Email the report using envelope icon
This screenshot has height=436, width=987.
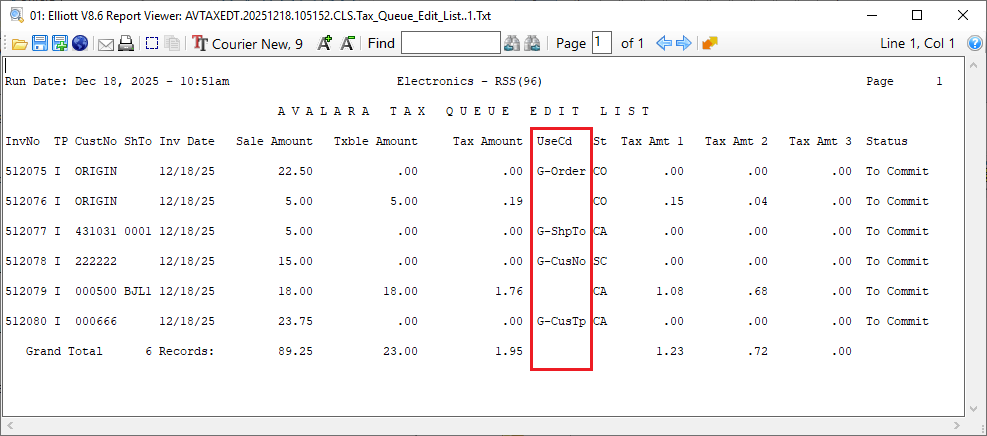(x=105, y=43)
